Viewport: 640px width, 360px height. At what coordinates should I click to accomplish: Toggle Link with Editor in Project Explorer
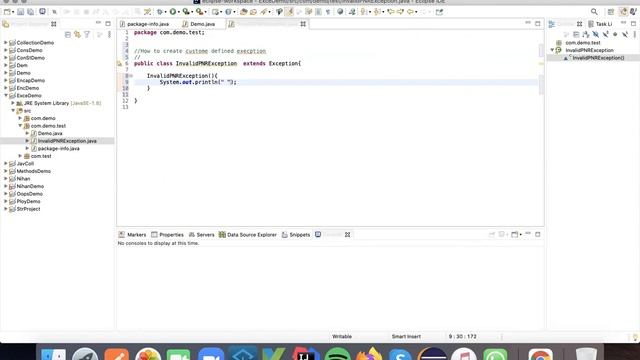77,35
